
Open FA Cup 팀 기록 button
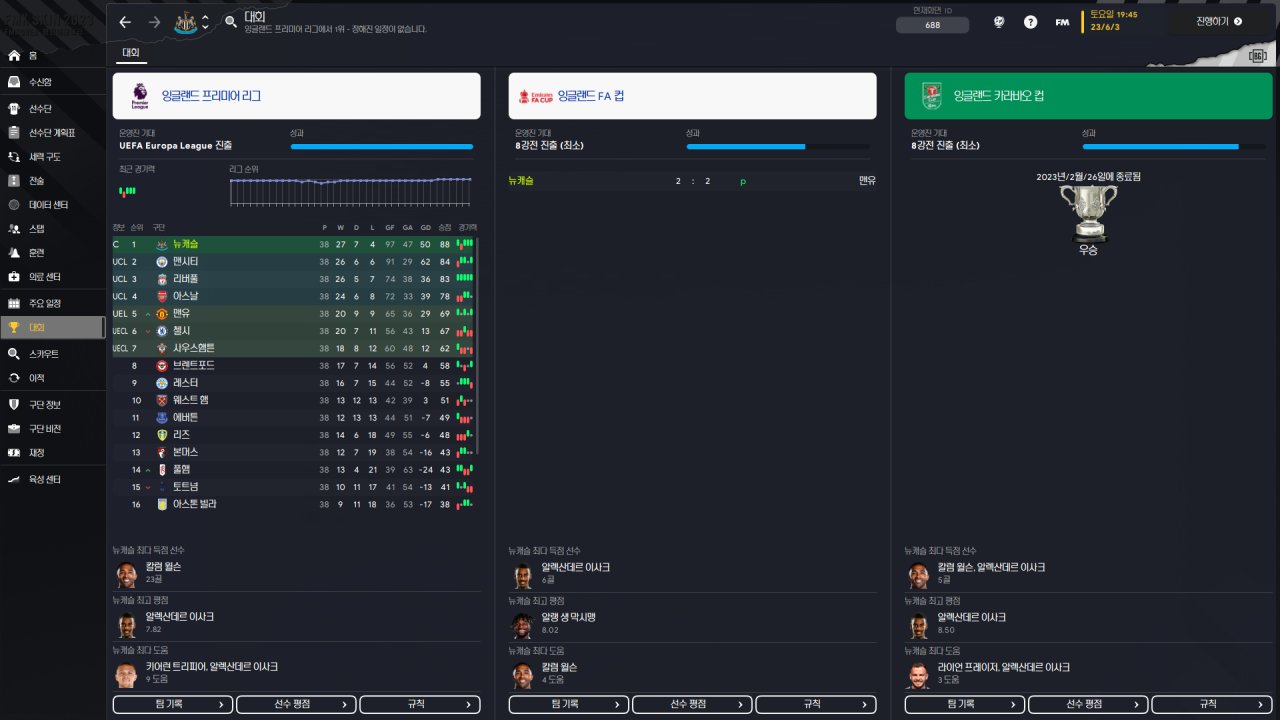[x=569, y=704]
